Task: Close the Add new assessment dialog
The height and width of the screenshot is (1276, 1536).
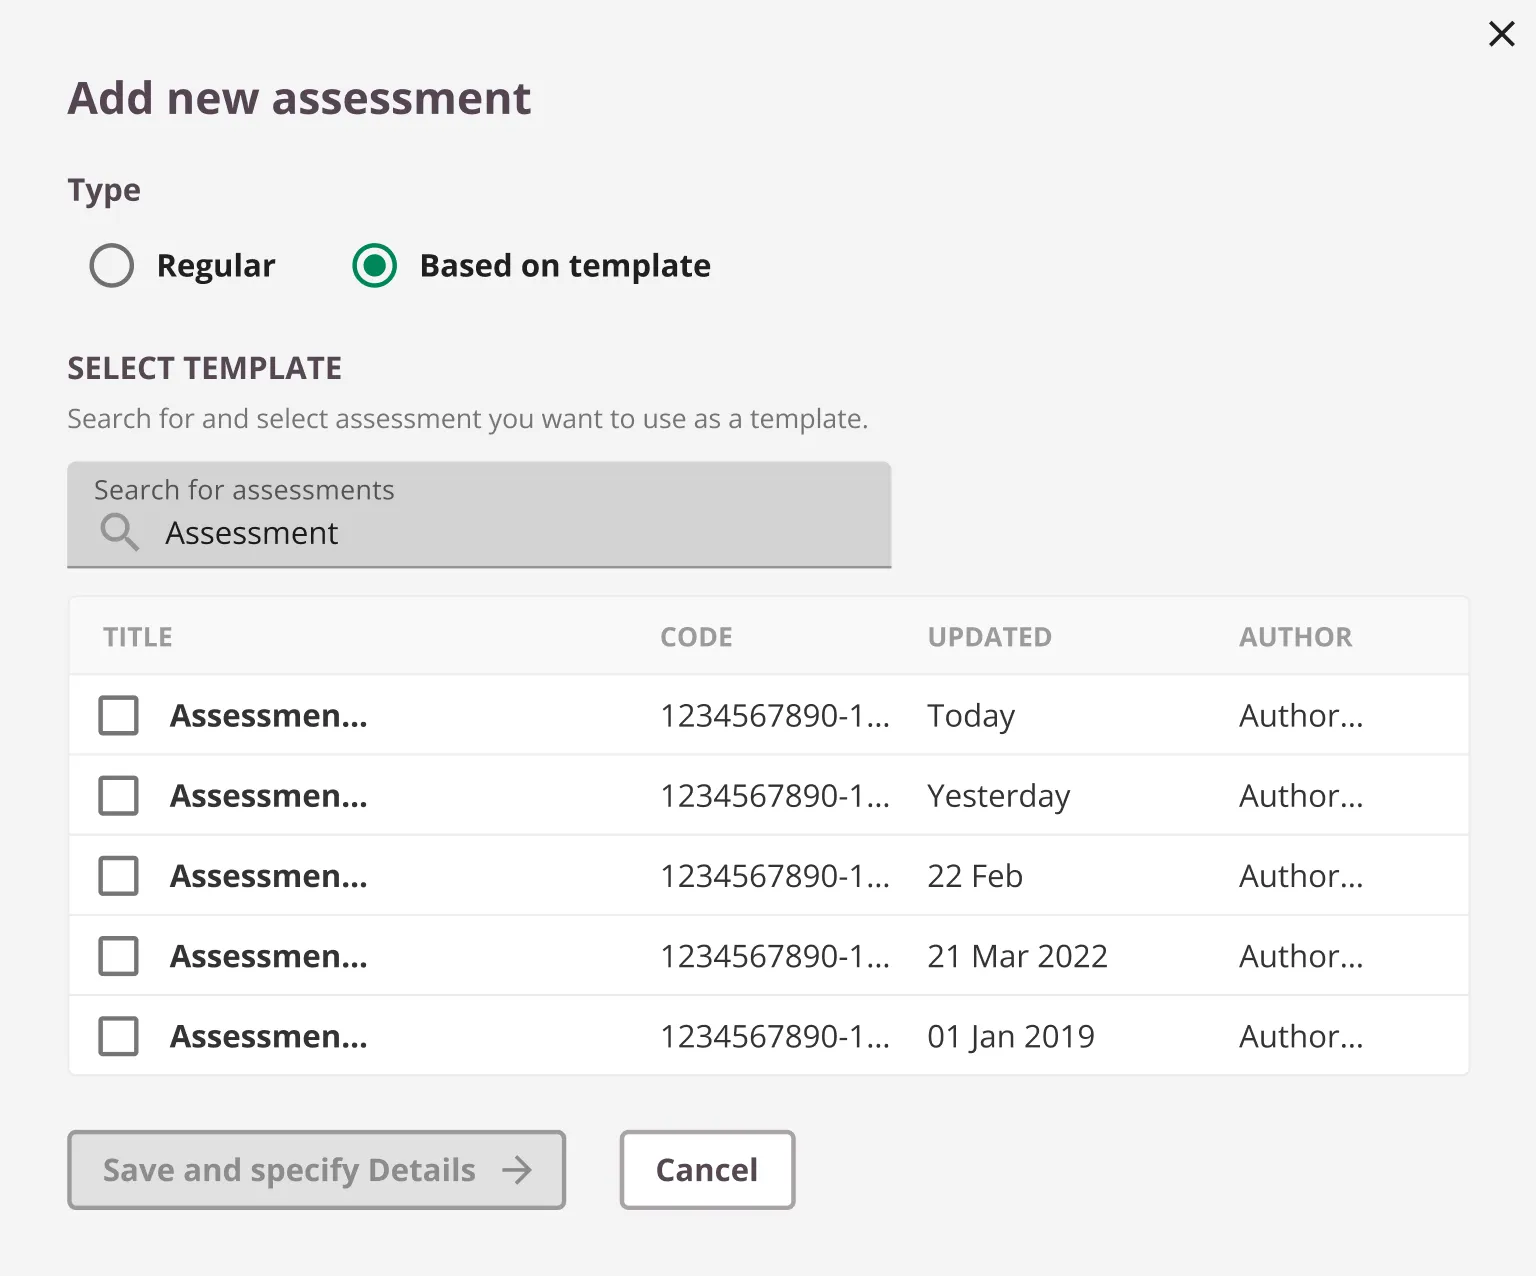Action: click(x=1501, y=34)
